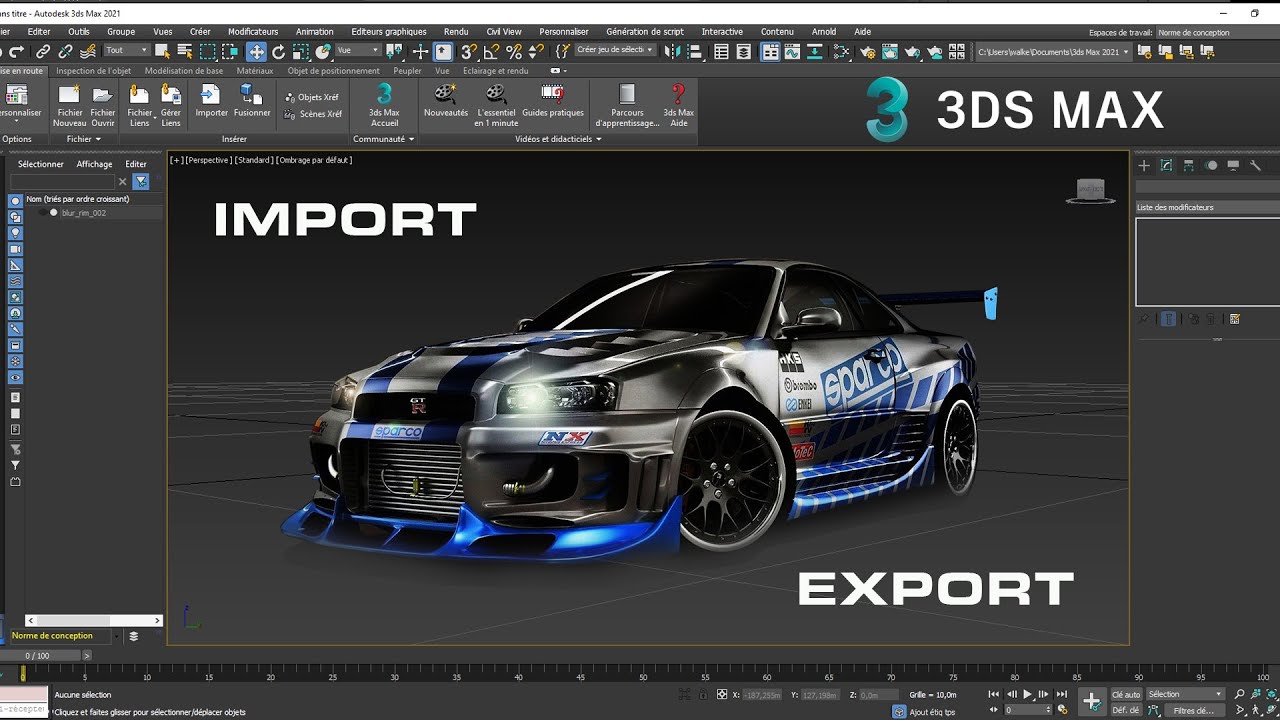This screenshot has height=720, width=1280.
Task: Switch to Modify panel in command panel
Action: point(1166,165)
